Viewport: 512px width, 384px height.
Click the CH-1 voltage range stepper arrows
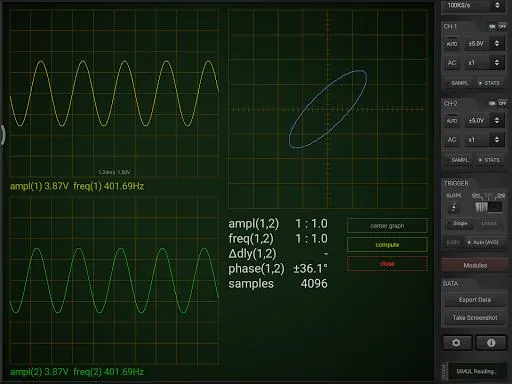click(x=497, y=44)
